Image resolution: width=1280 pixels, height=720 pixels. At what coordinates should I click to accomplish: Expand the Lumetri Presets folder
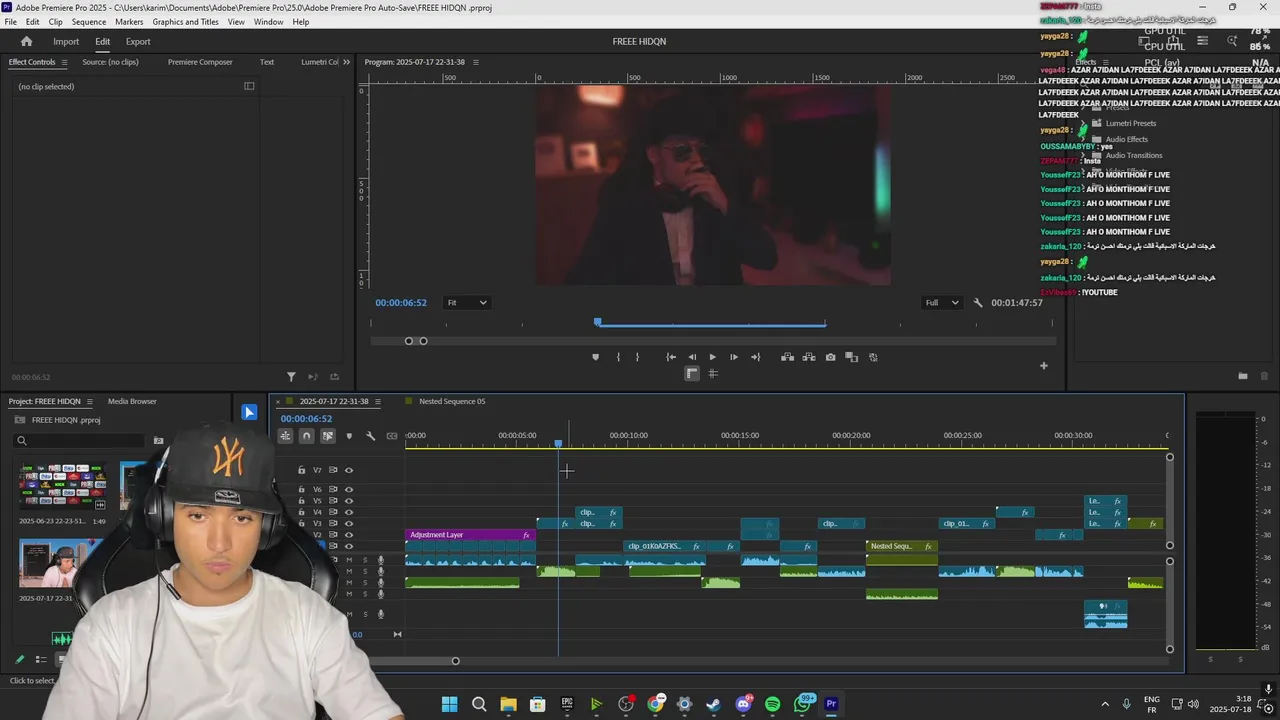(x=1083, y=123)
